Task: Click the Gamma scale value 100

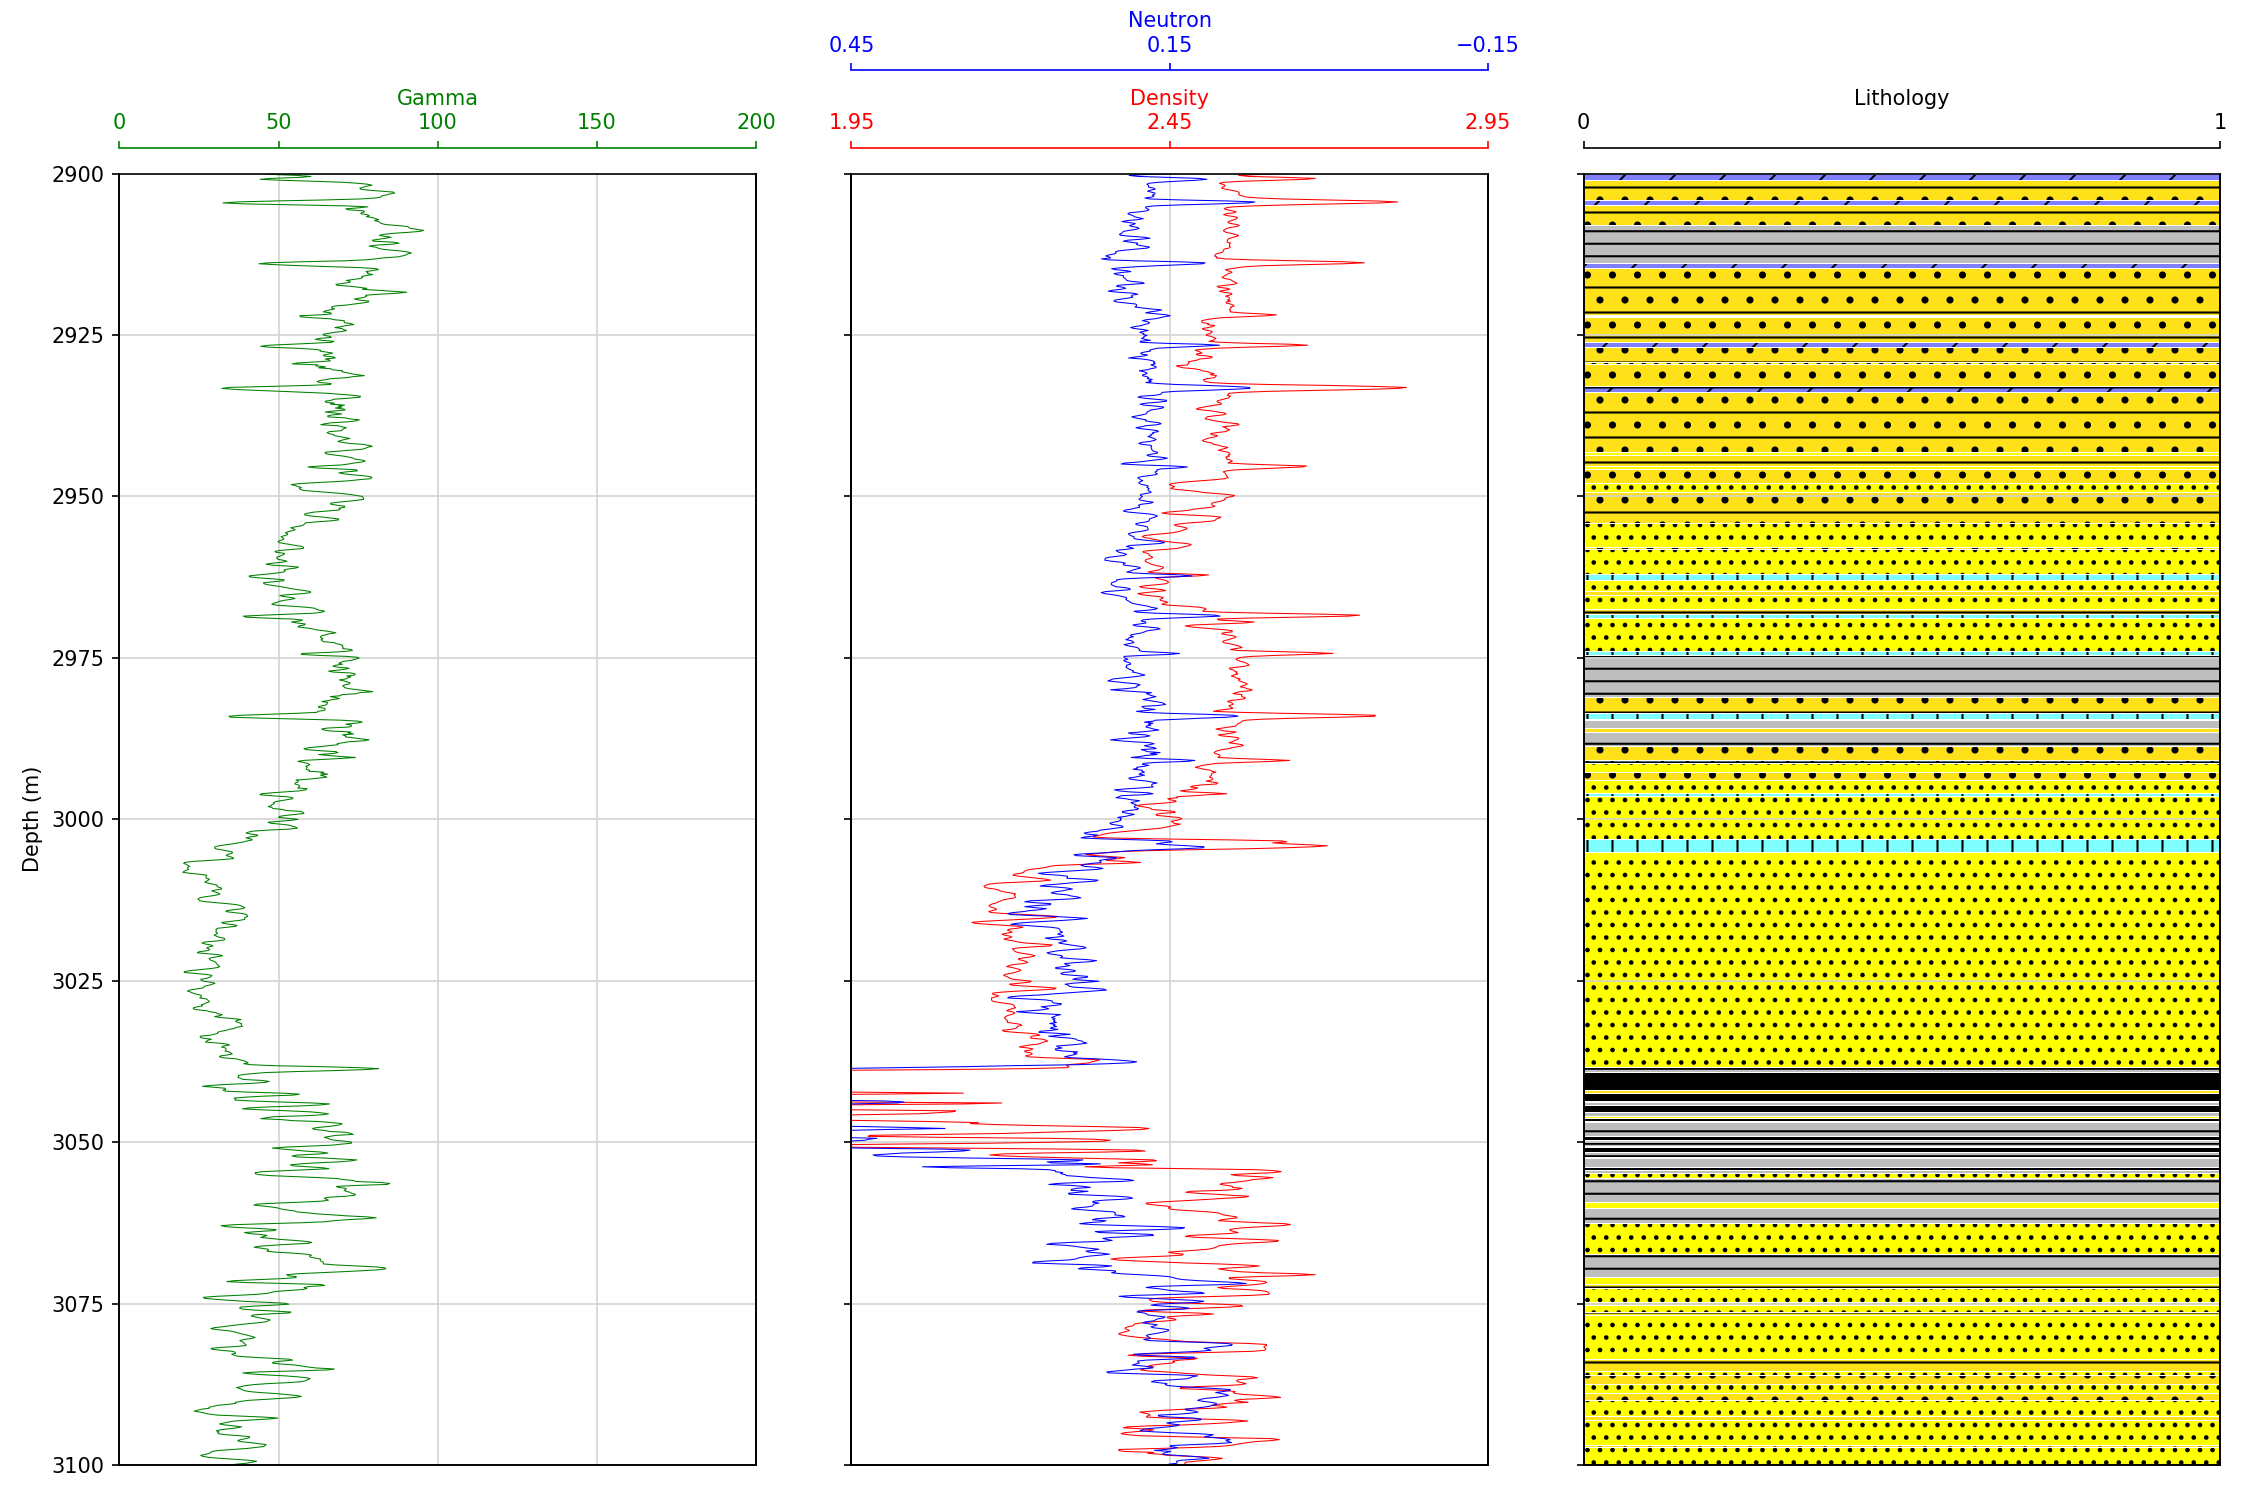Action: click(x=437, y=122)
